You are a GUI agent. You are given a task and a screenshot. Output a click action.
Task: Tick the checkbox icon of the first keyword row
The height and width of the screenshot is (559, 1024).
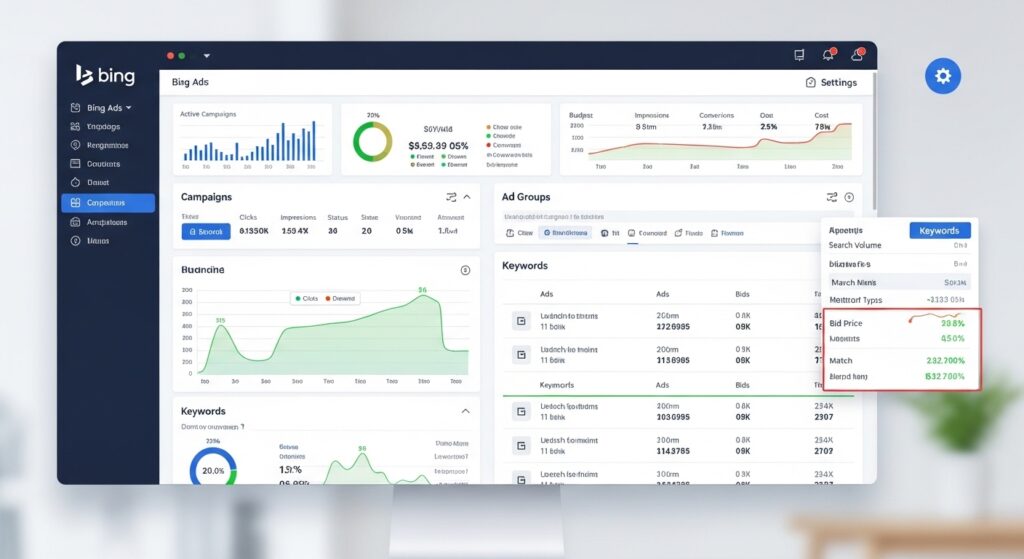click(520, 321)
